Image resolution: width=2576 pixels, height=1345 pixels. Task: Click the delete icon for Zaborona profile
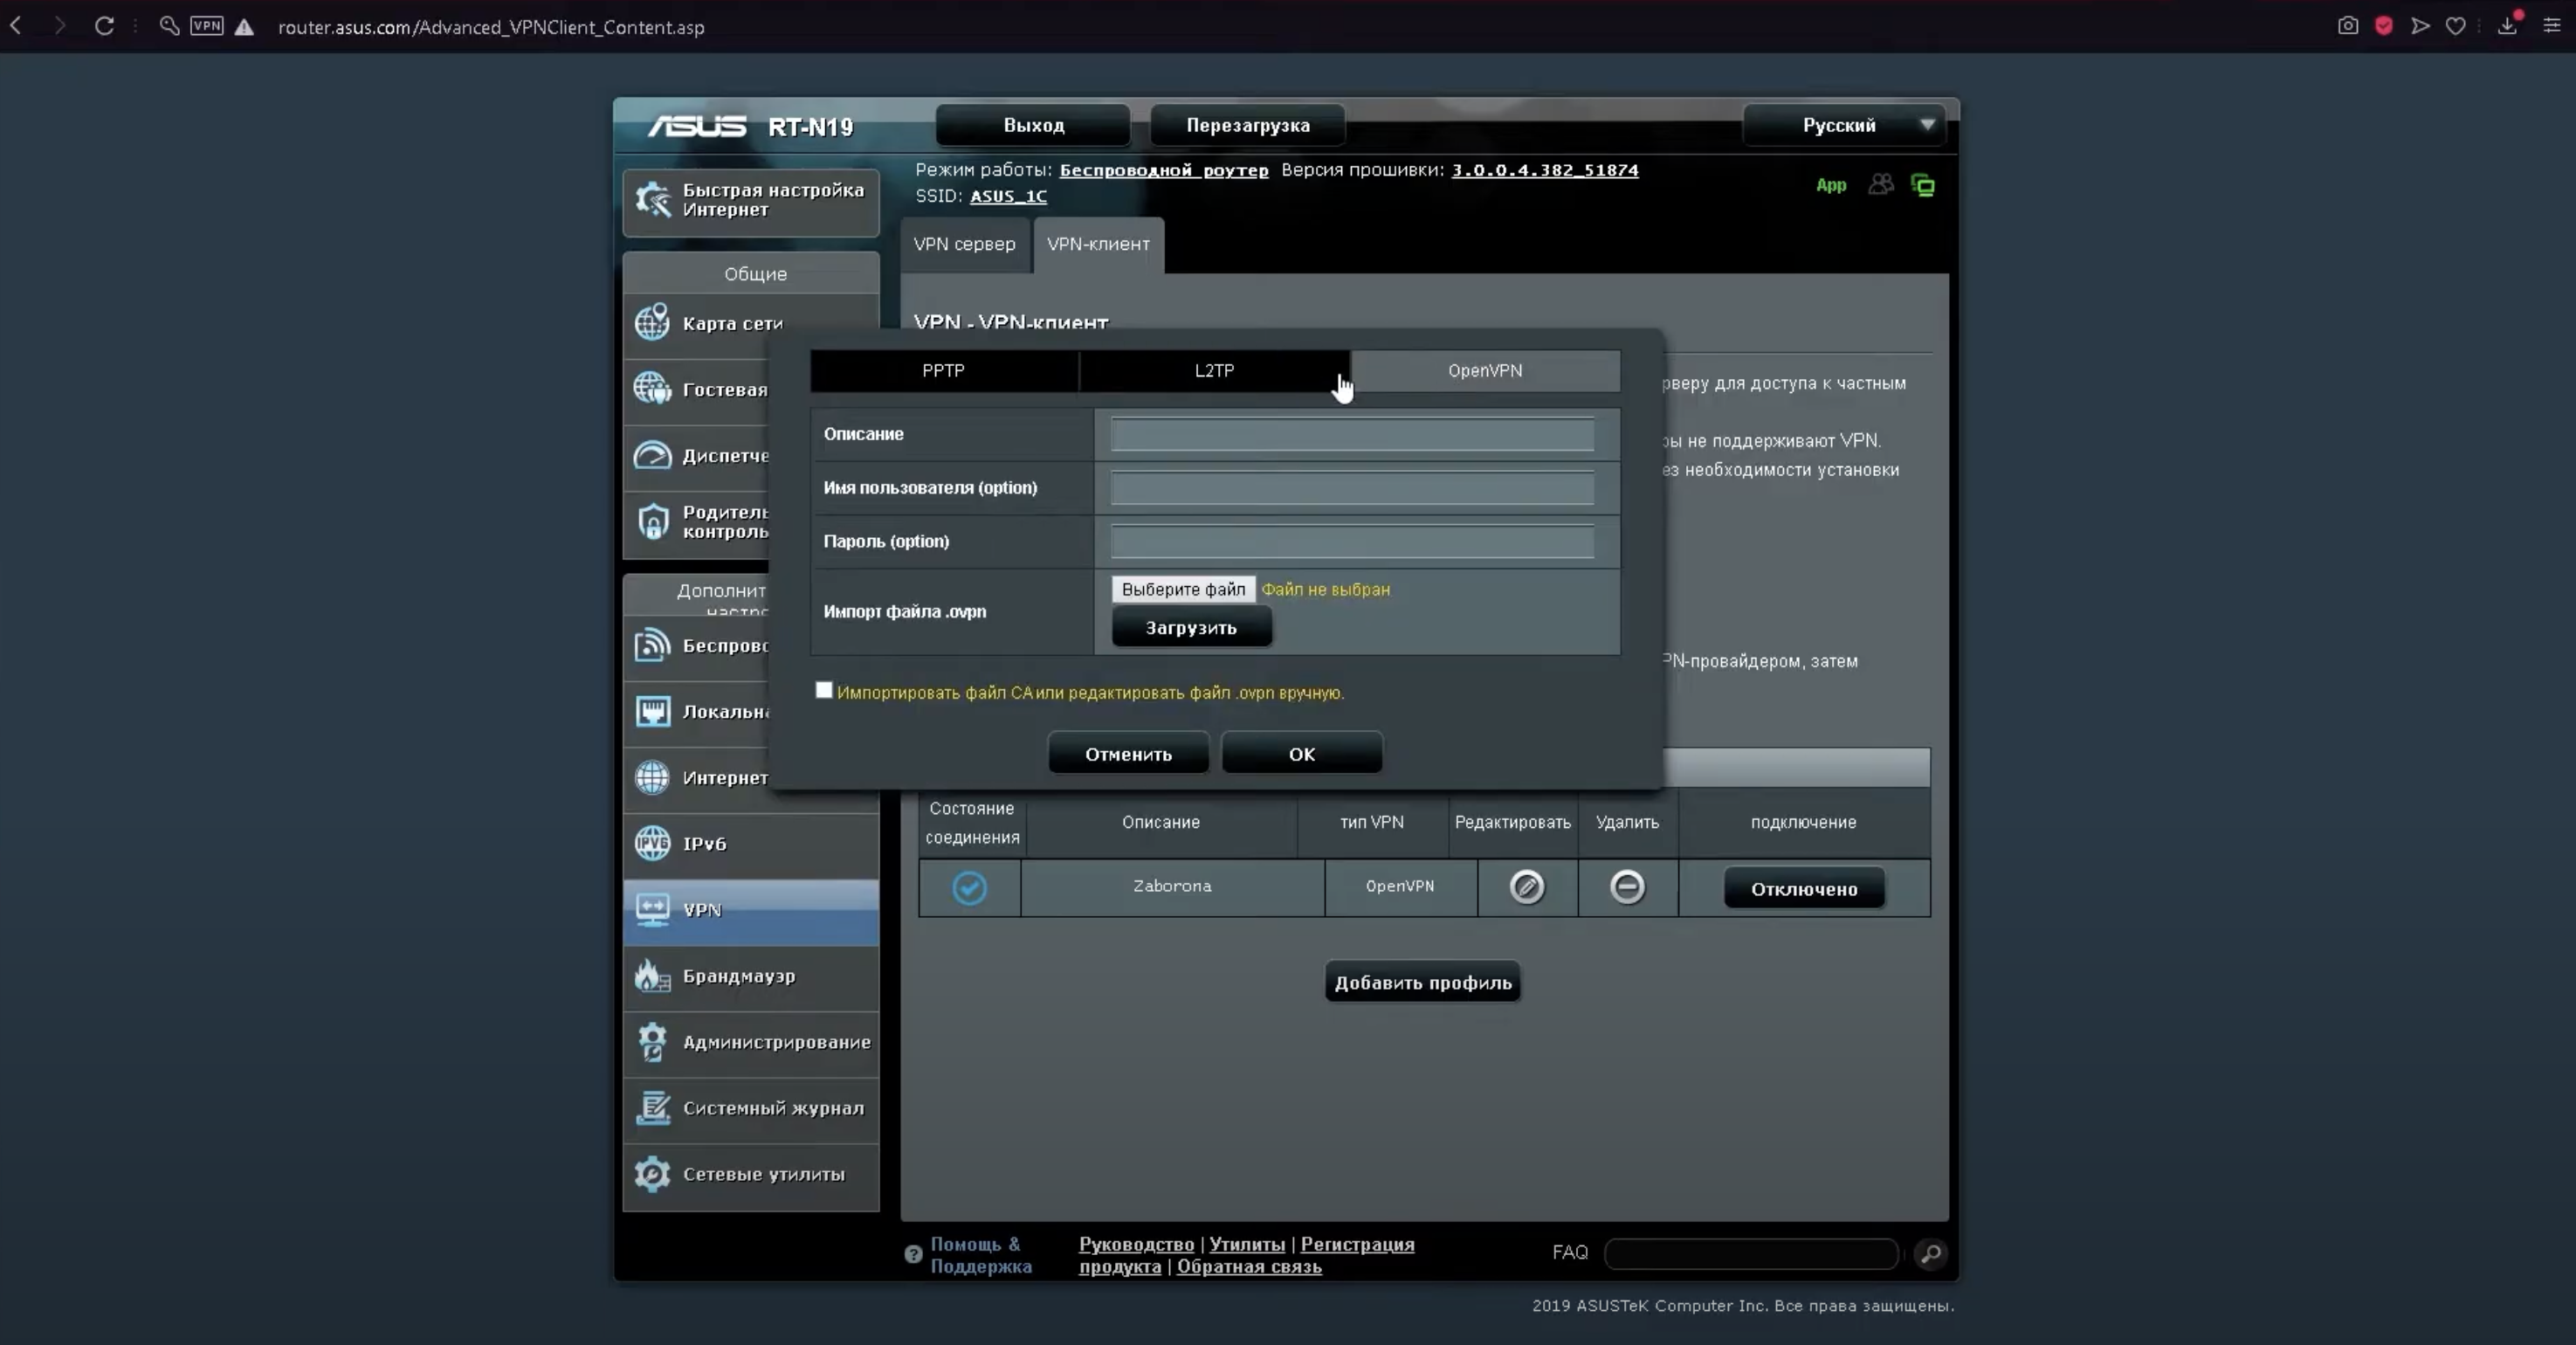(x=1627, y=887)
